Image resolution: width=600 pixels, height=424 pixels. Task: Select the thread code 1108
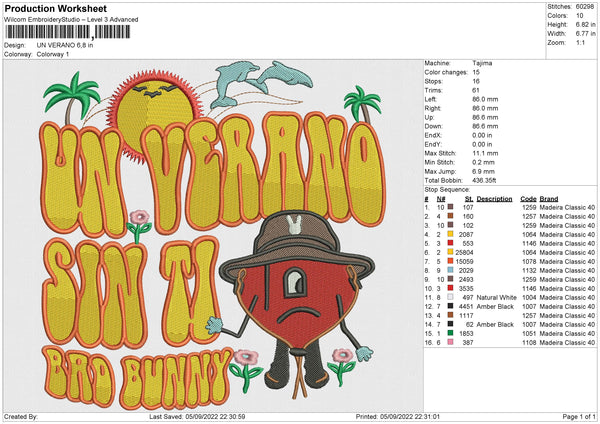point(529,342)
